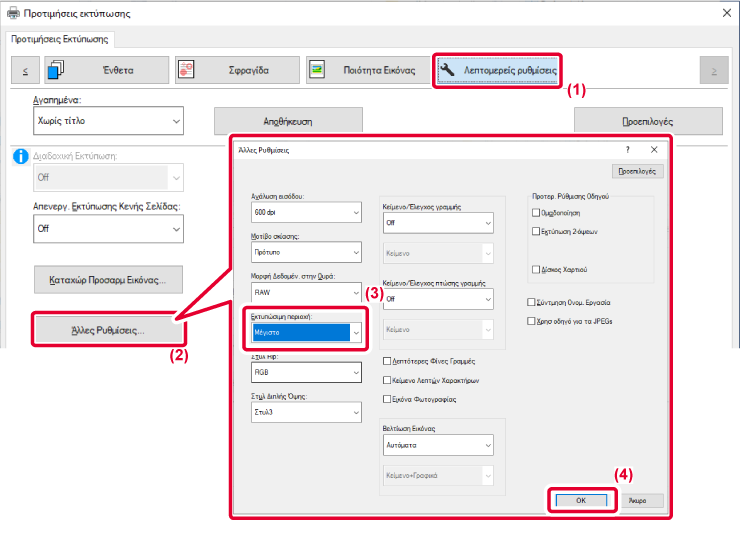
Task: Click the printer icon in the title bar
Action: tap(13, 13)
